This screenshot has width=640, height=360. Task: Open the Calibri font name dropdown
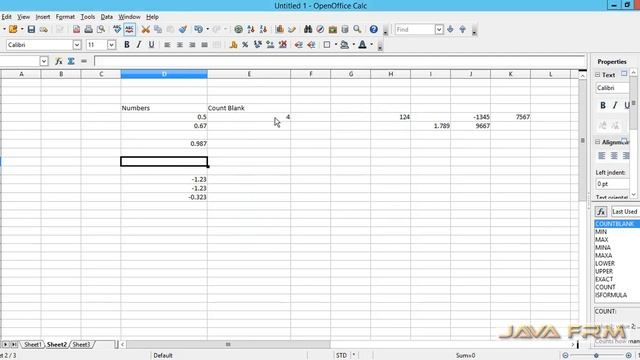tap(77, 45)
